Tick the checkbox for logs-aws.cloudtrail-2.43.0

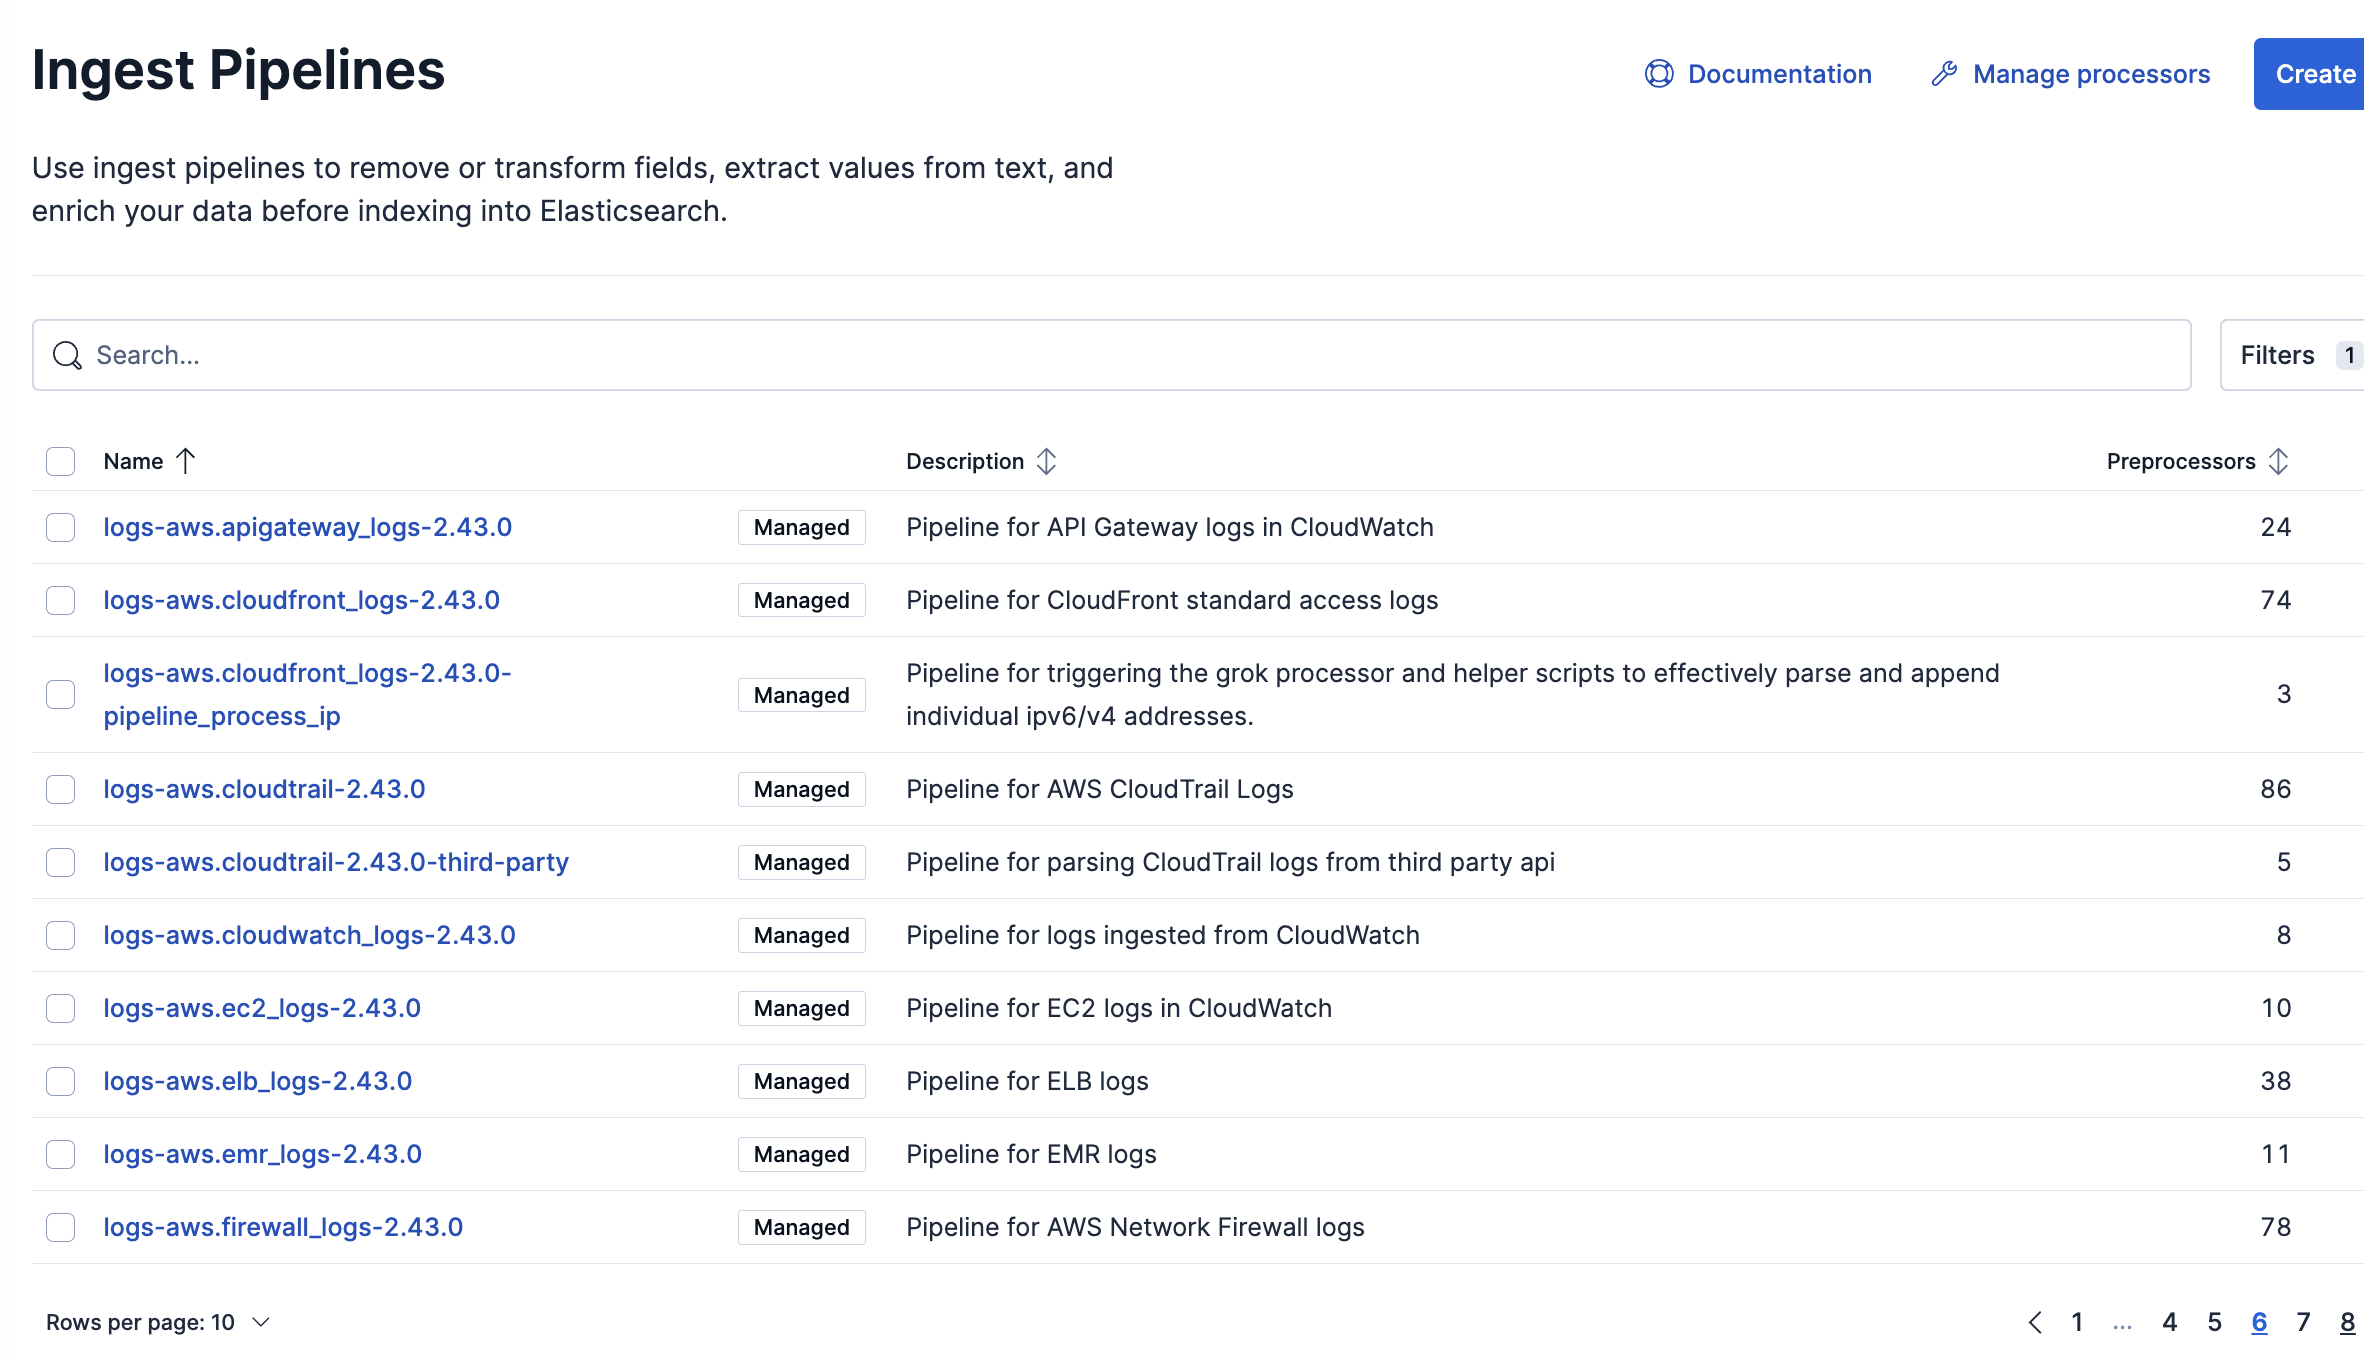[x=61, y=789]
